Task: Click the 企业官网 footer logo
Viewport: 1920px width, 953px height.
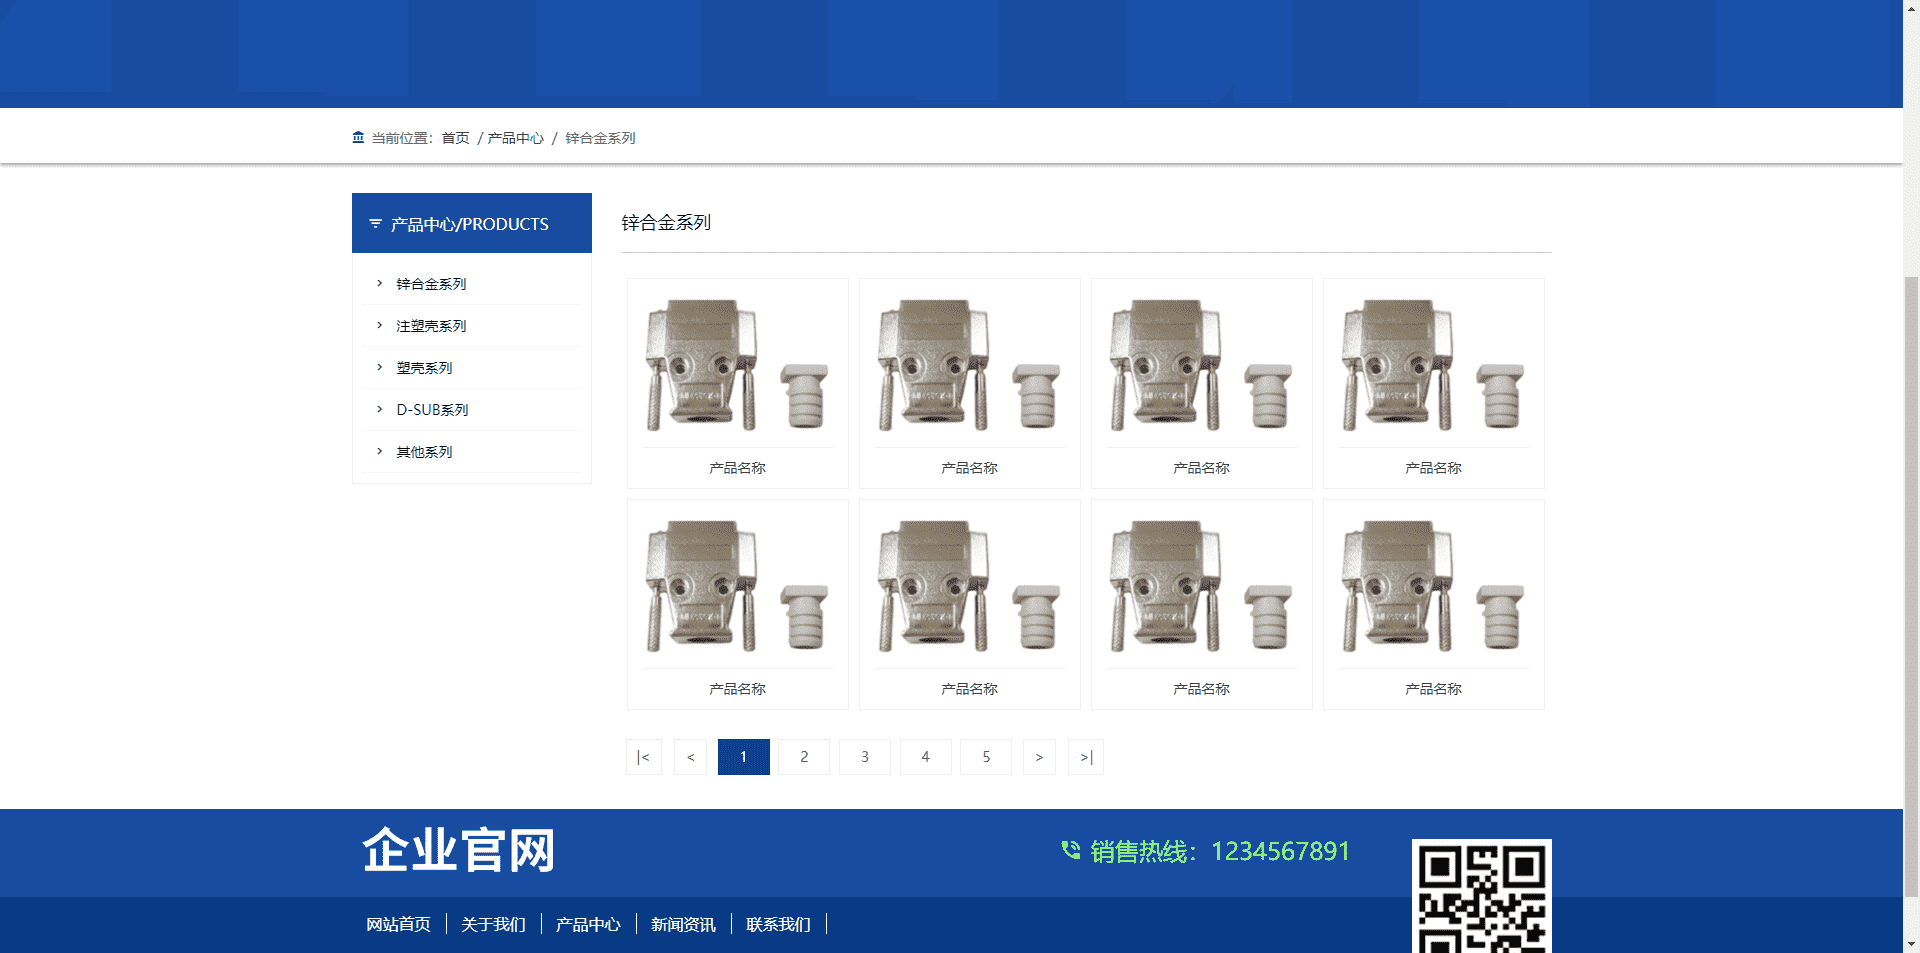Action: coord(458,850)
